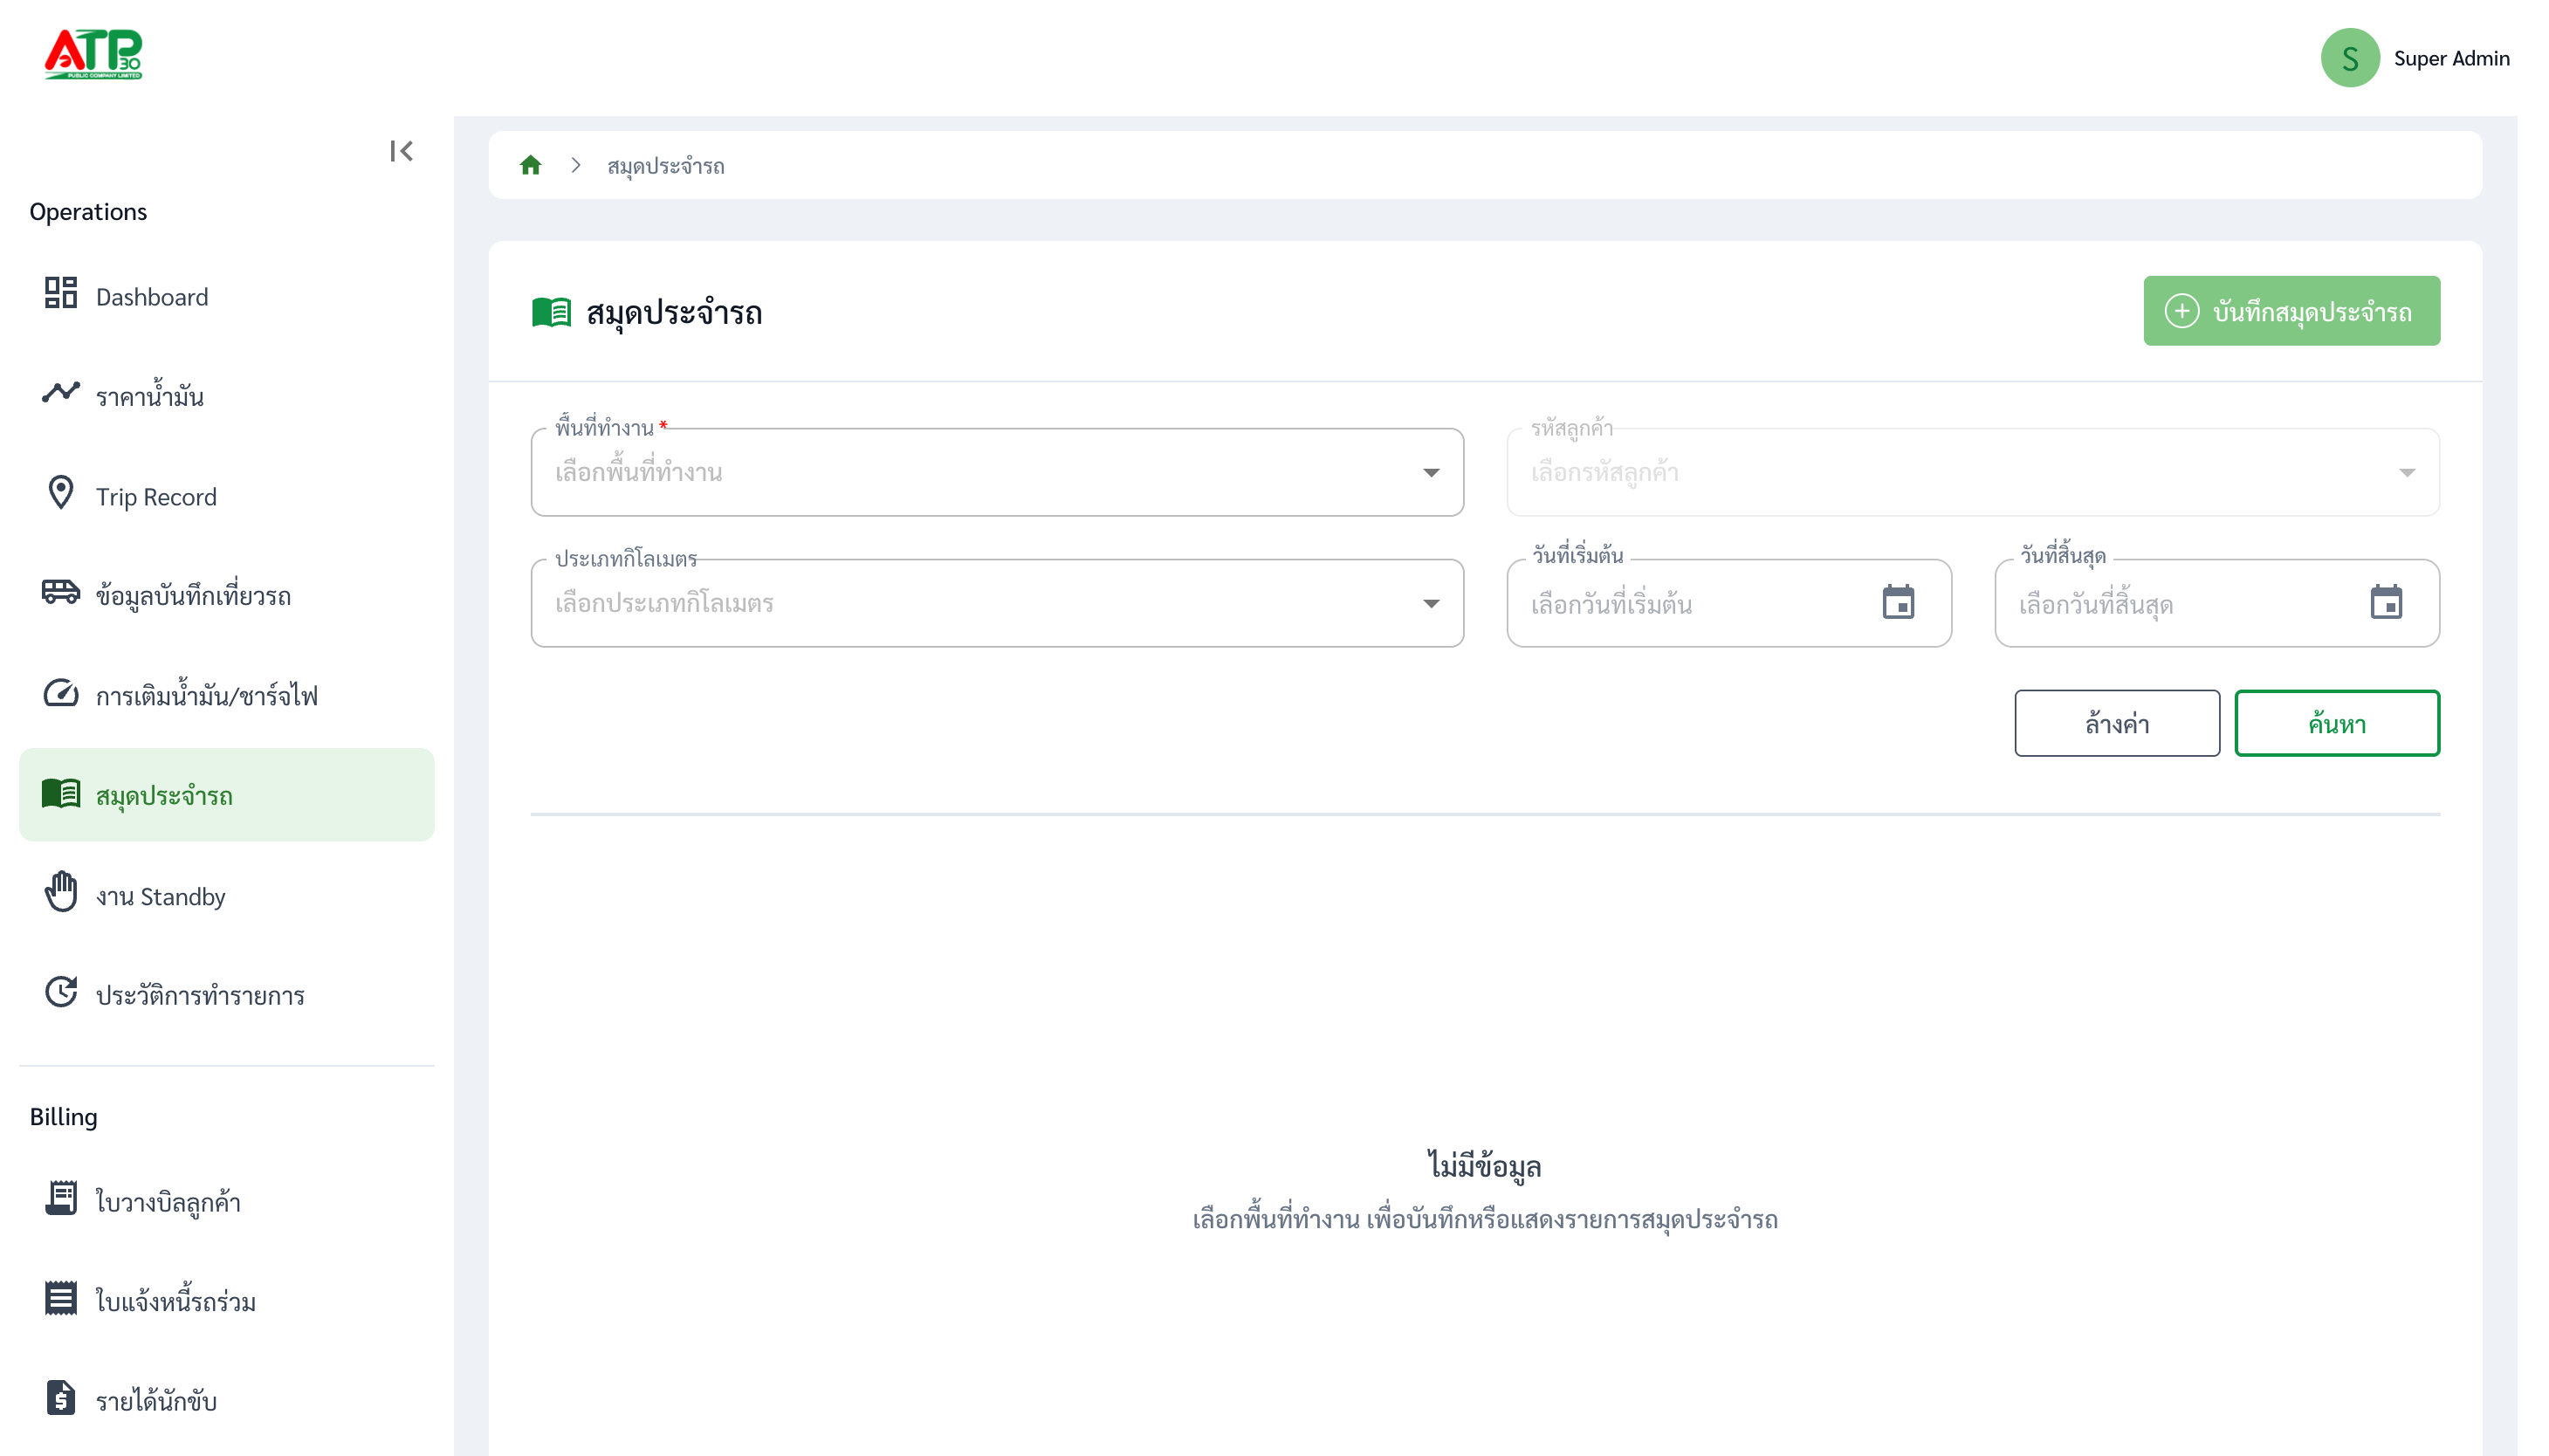Open รายได้นักขับ under Billing
The image size is (2549, 1456).
(227, 1402)
